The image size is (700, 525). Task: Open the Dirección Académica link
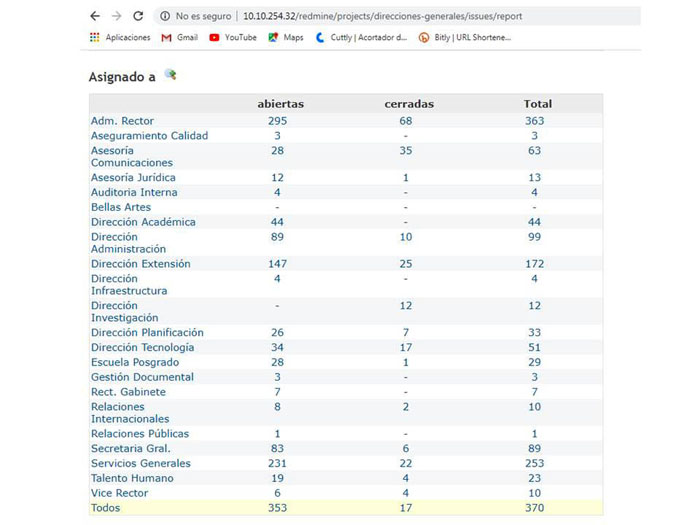tap(143, 222)
